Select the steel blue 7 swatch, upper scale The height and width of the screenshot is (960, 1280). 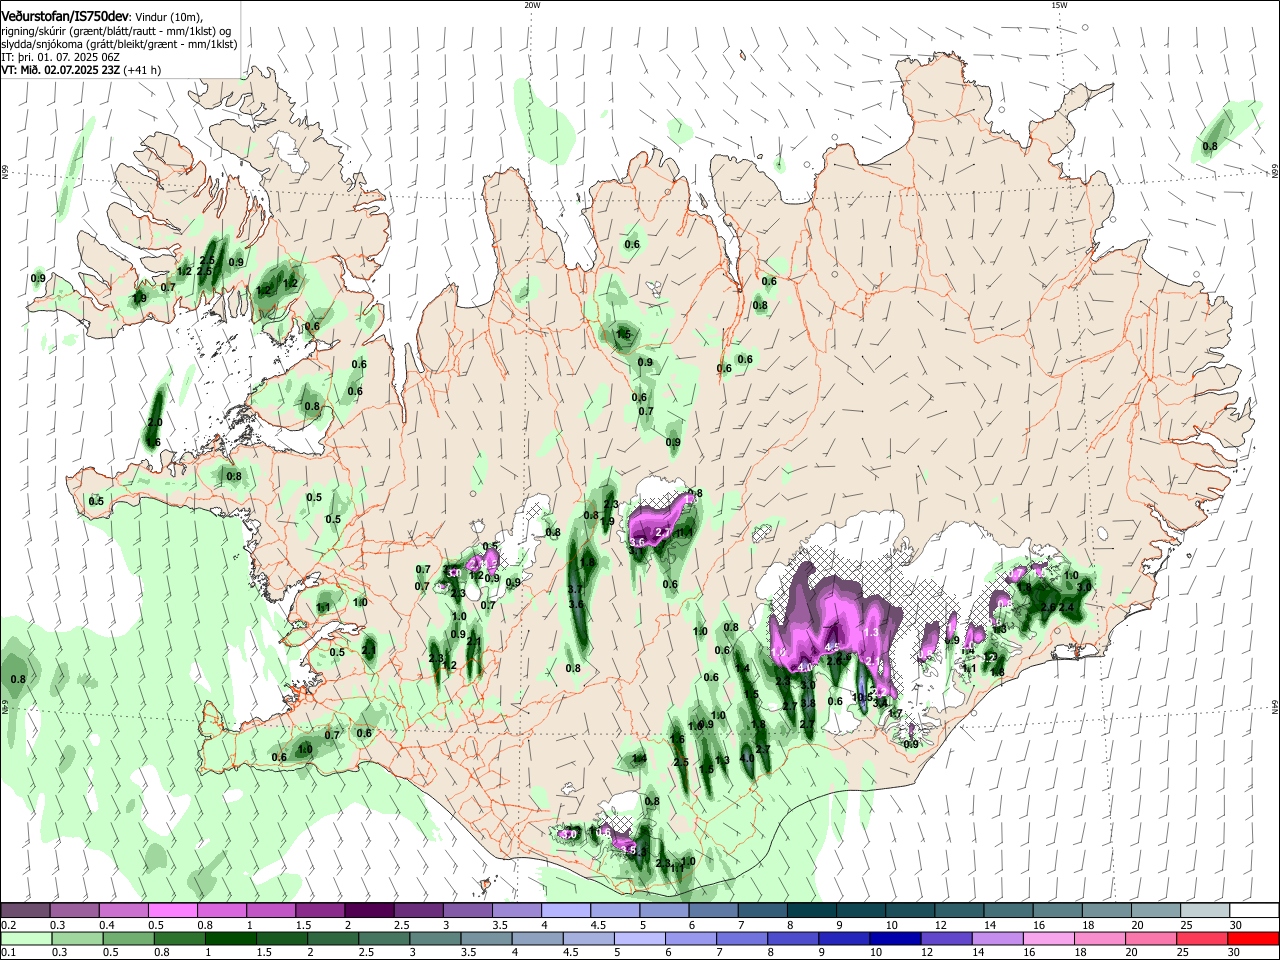coord(763,911)
